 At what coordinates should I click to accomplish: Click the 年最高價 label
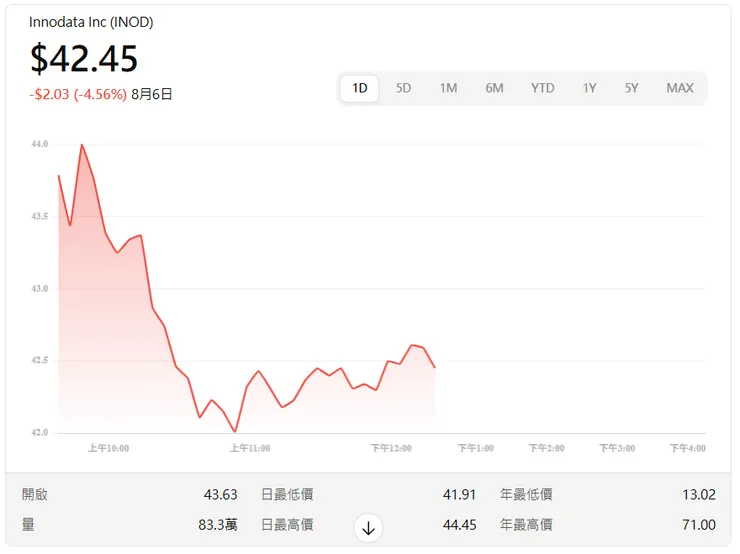[x=526, y=525]
